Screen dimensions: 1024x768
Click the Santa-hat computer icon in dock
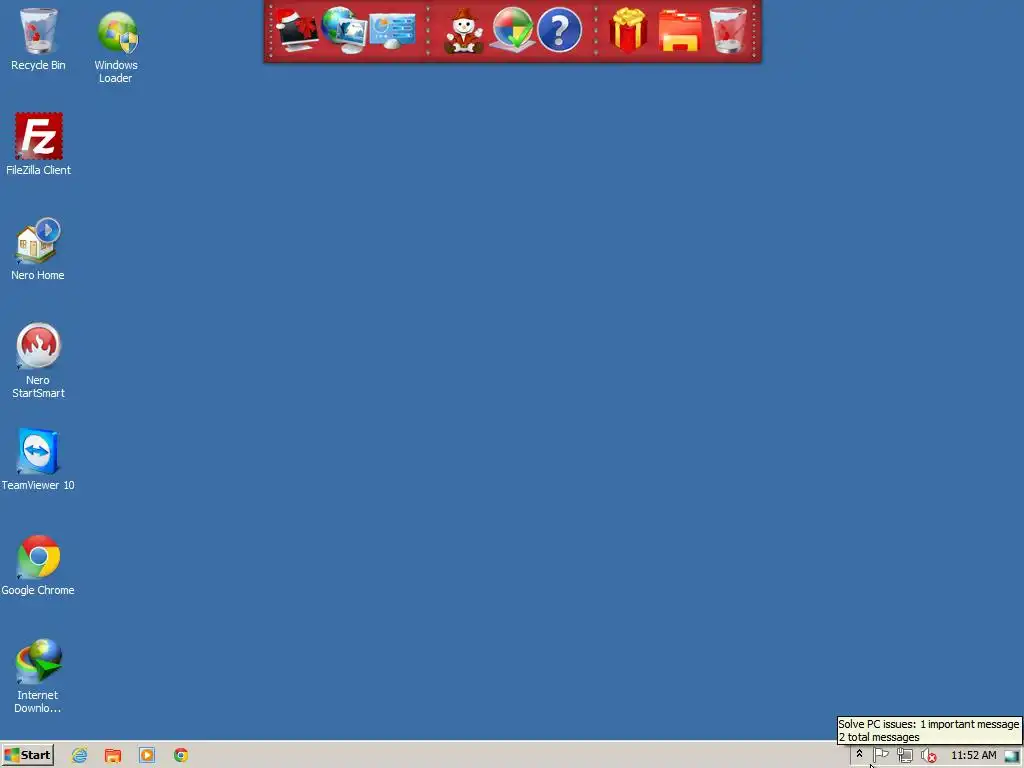(296, 30)
